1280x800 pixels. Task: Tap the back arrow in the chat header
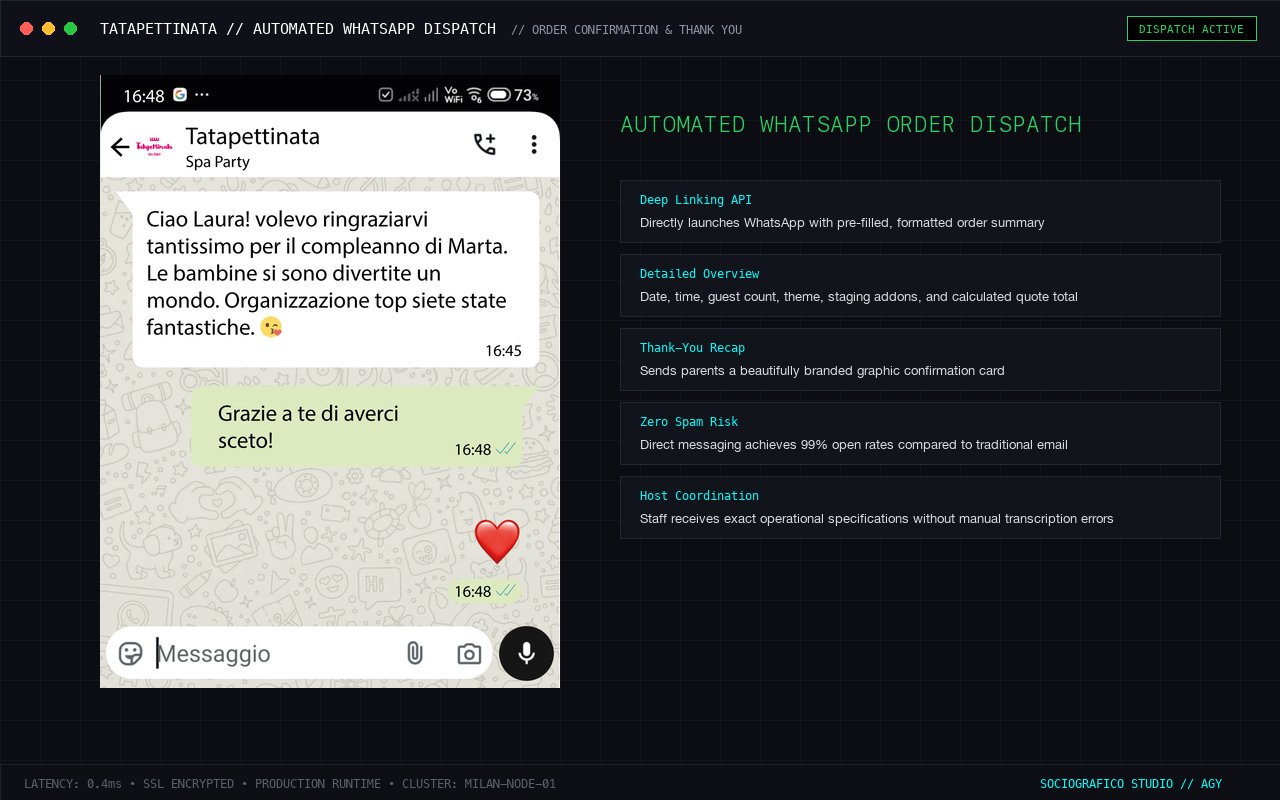pyautogui.click(x=120, y=147)
